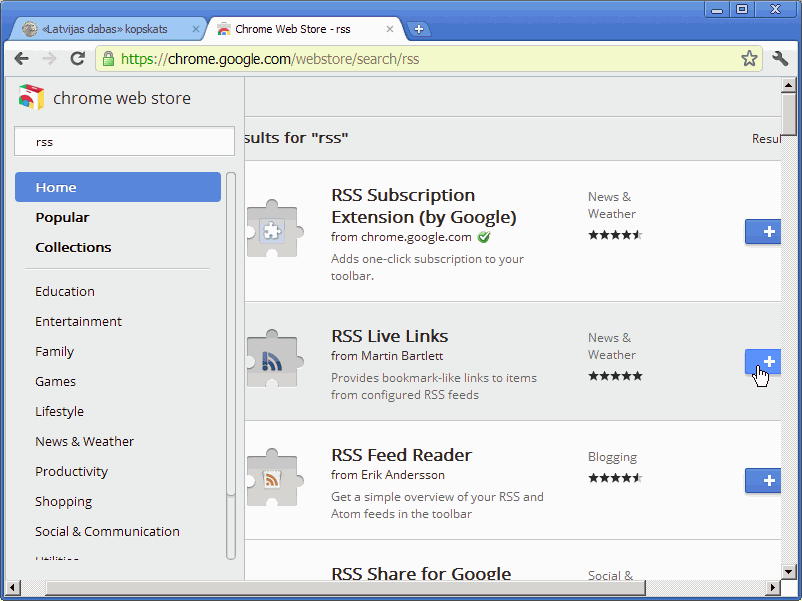Click 'Provides bookmark-like links' description text

[x=434, y=386]
